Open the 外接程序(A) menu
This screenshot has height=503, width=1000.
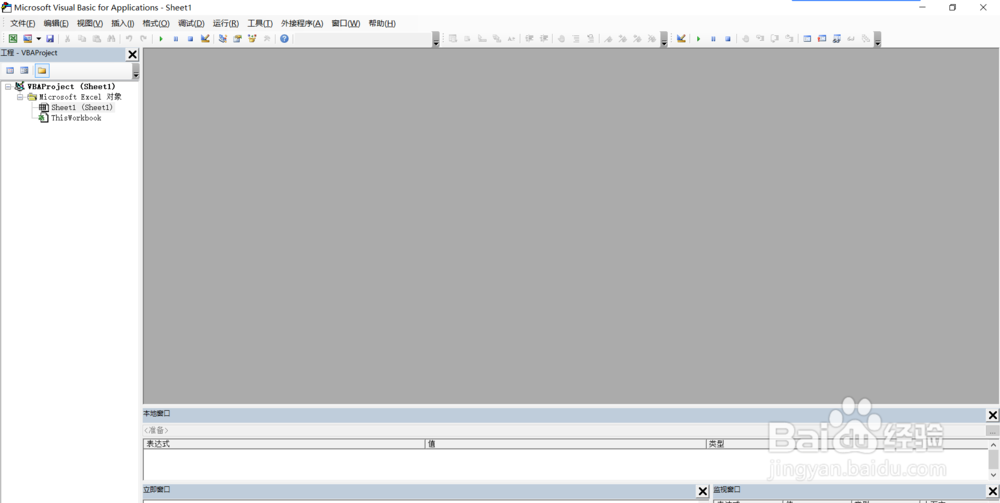(302, 24)
